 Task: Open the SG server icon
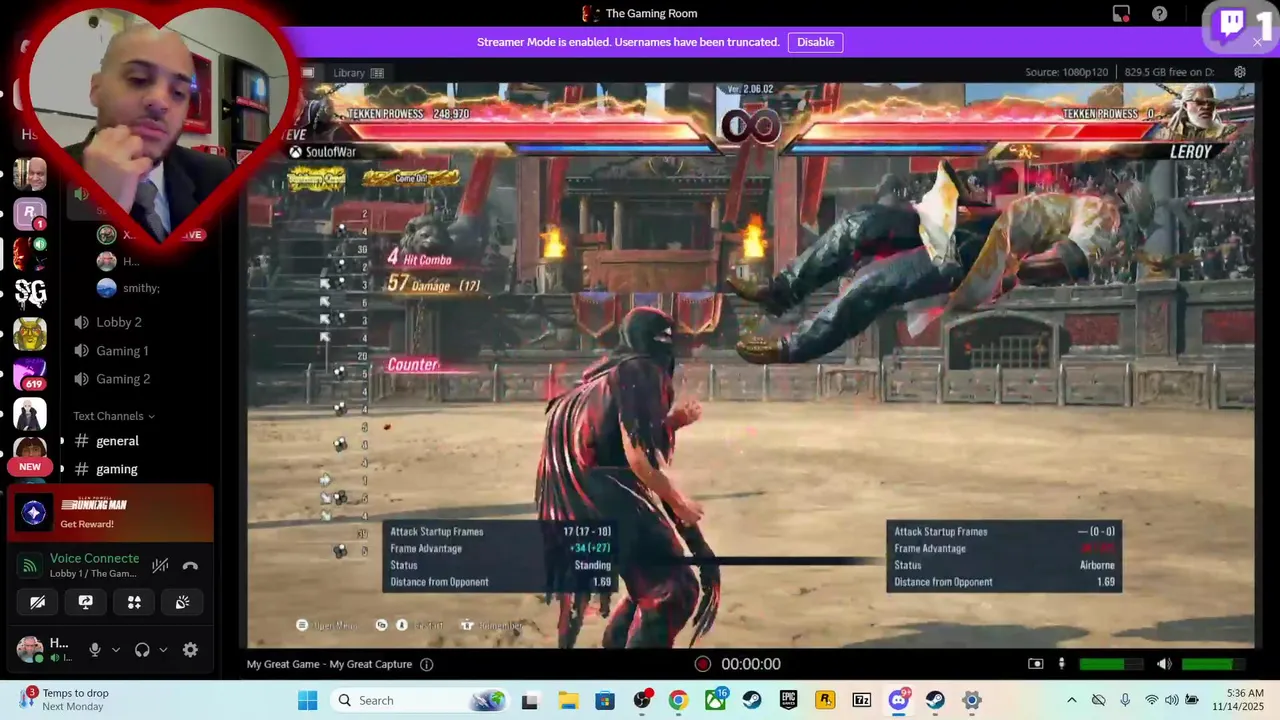point(30,293)
